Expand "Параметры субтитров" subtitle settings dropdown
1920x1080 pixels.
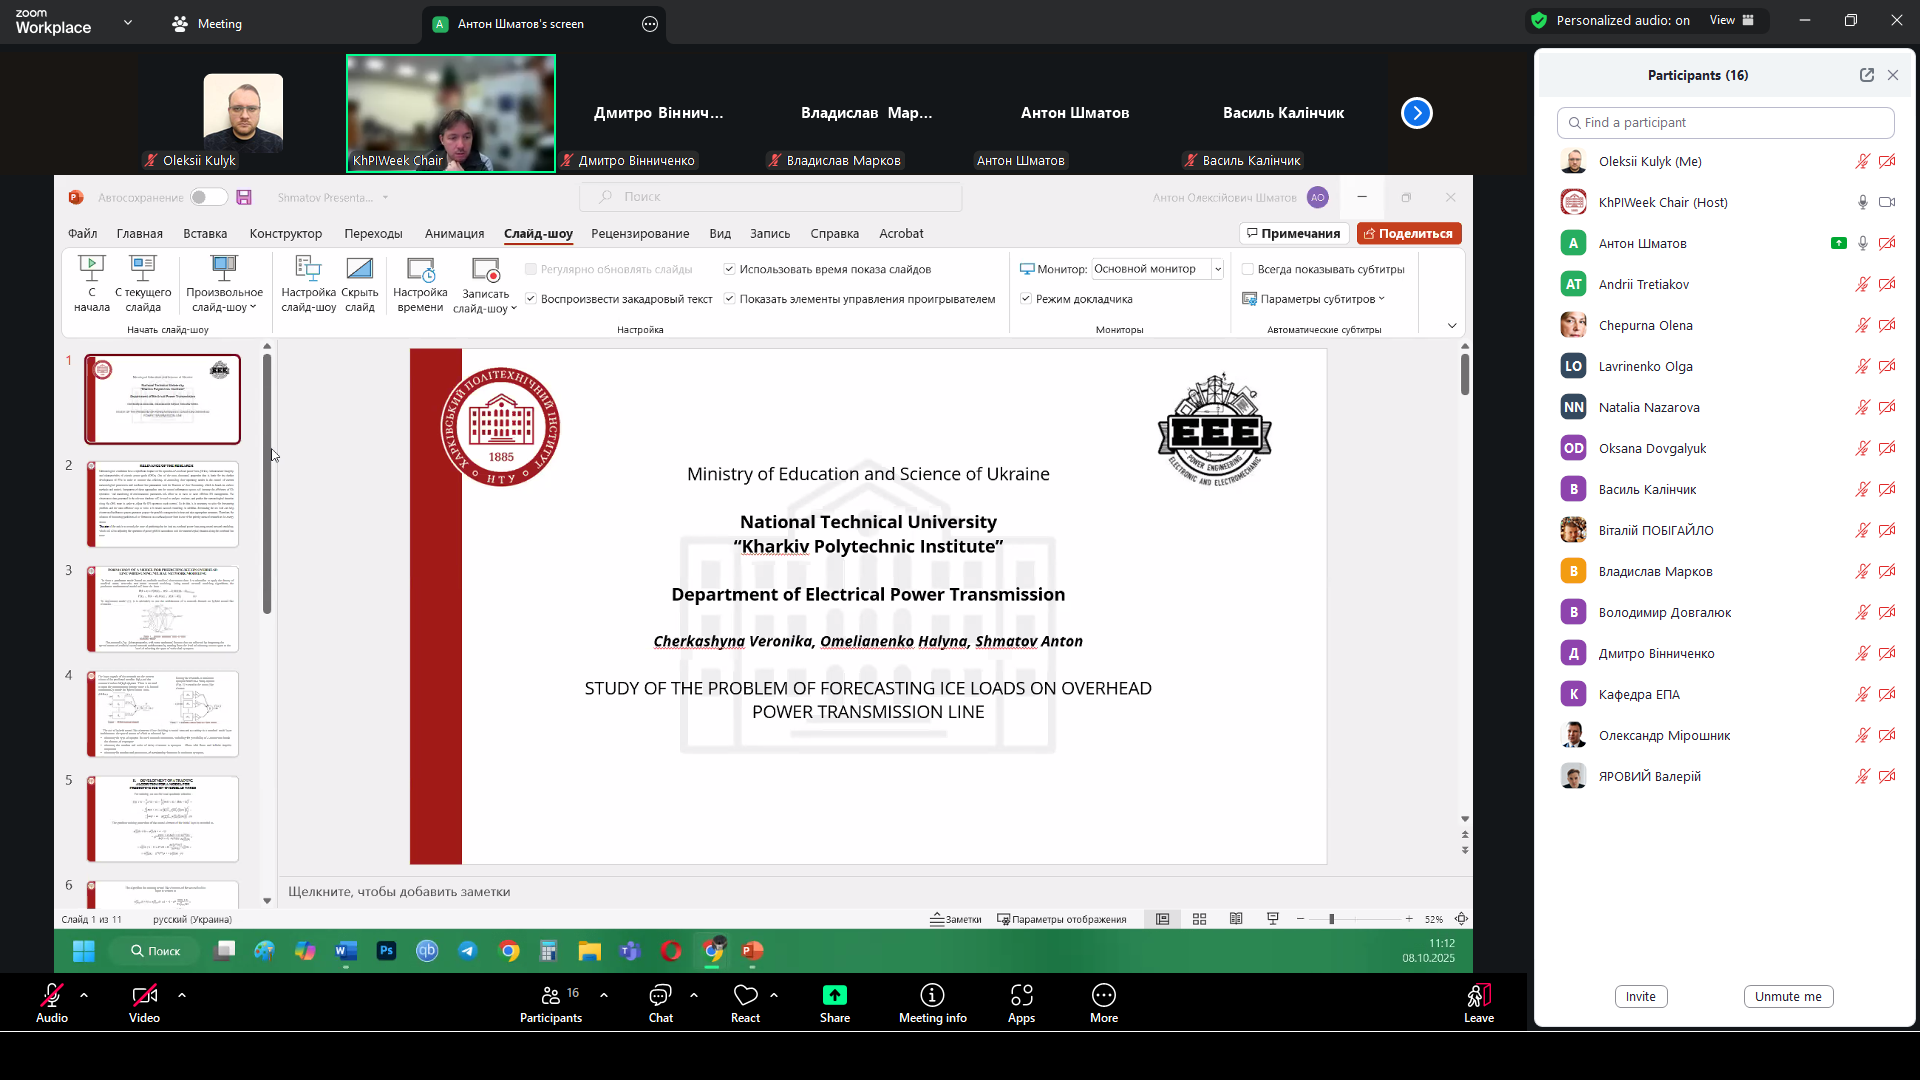[1316, 298]
